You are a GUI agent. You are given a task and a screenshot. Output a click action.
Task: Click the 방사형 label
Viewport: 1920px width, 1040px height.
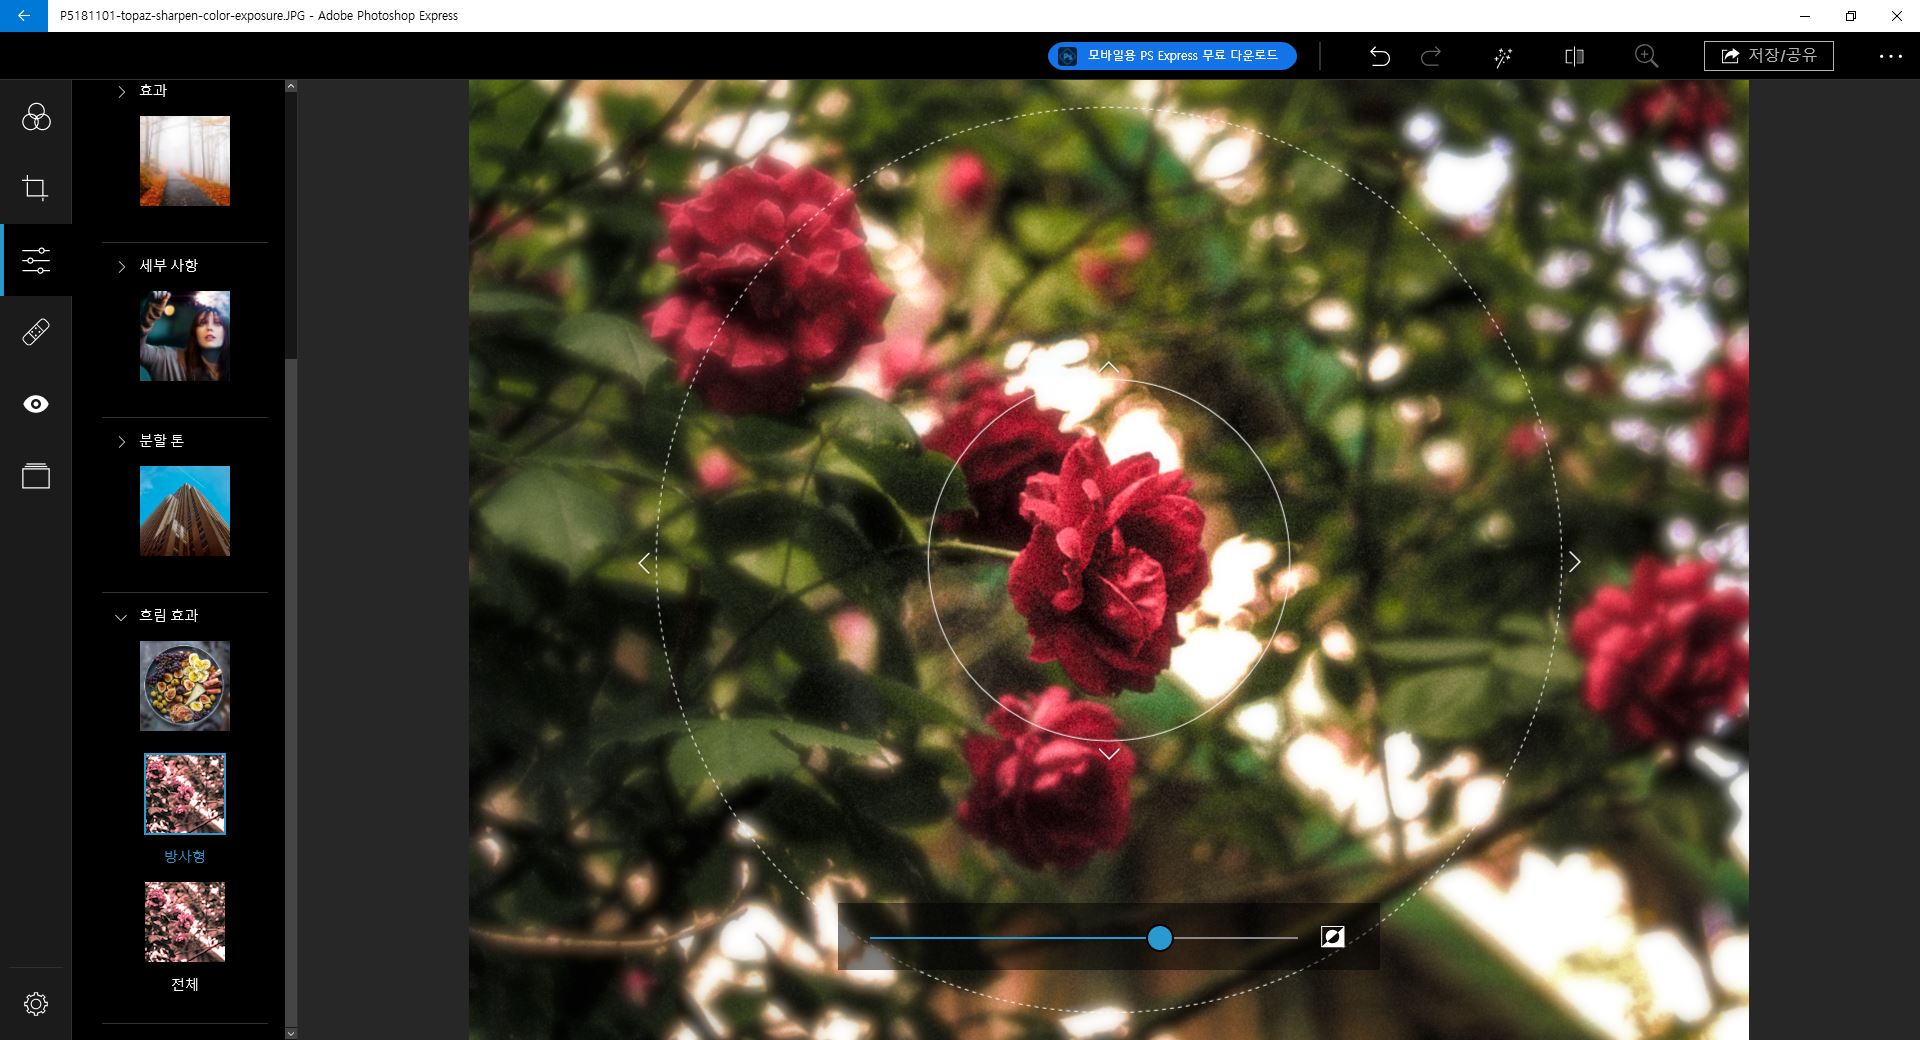185,856
